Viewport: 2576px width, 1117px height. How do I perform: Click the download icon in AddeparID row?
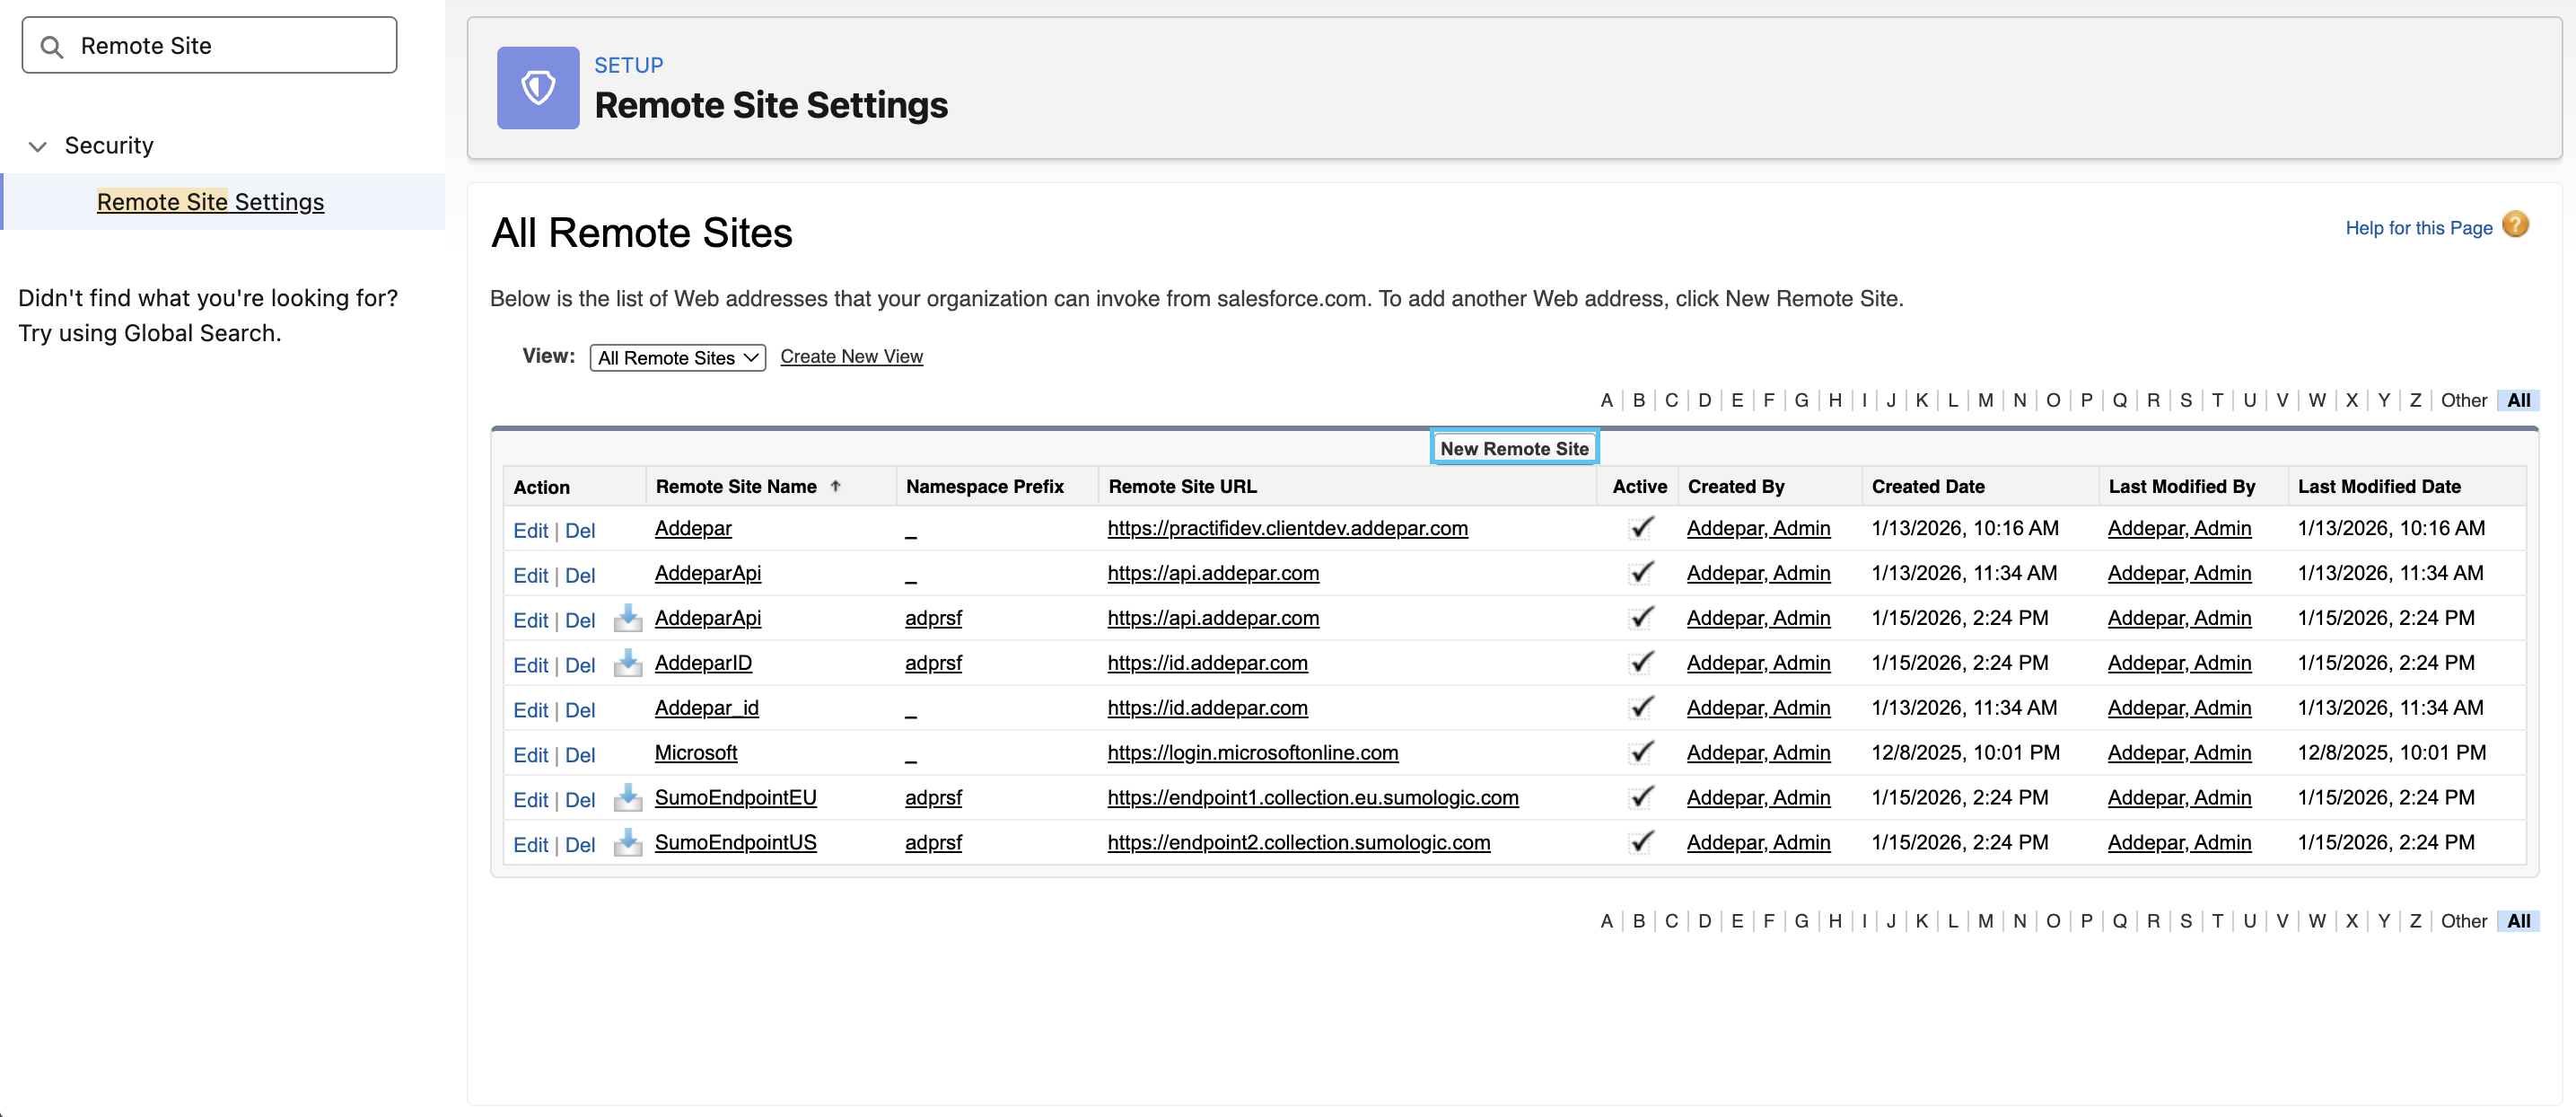(627, 663)
